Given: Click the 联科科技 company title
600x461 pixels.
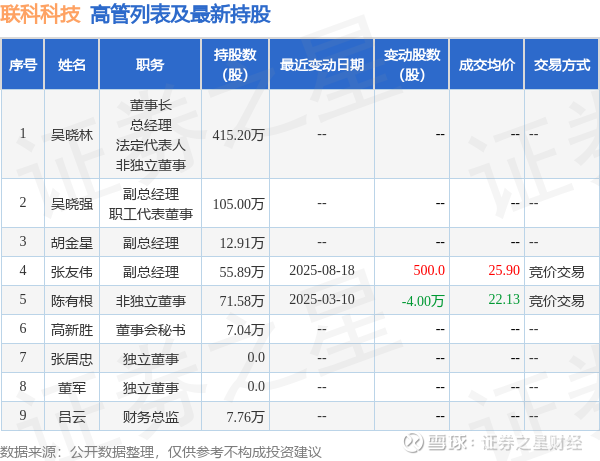Looking at the screenshot, I should coord(40,15).
